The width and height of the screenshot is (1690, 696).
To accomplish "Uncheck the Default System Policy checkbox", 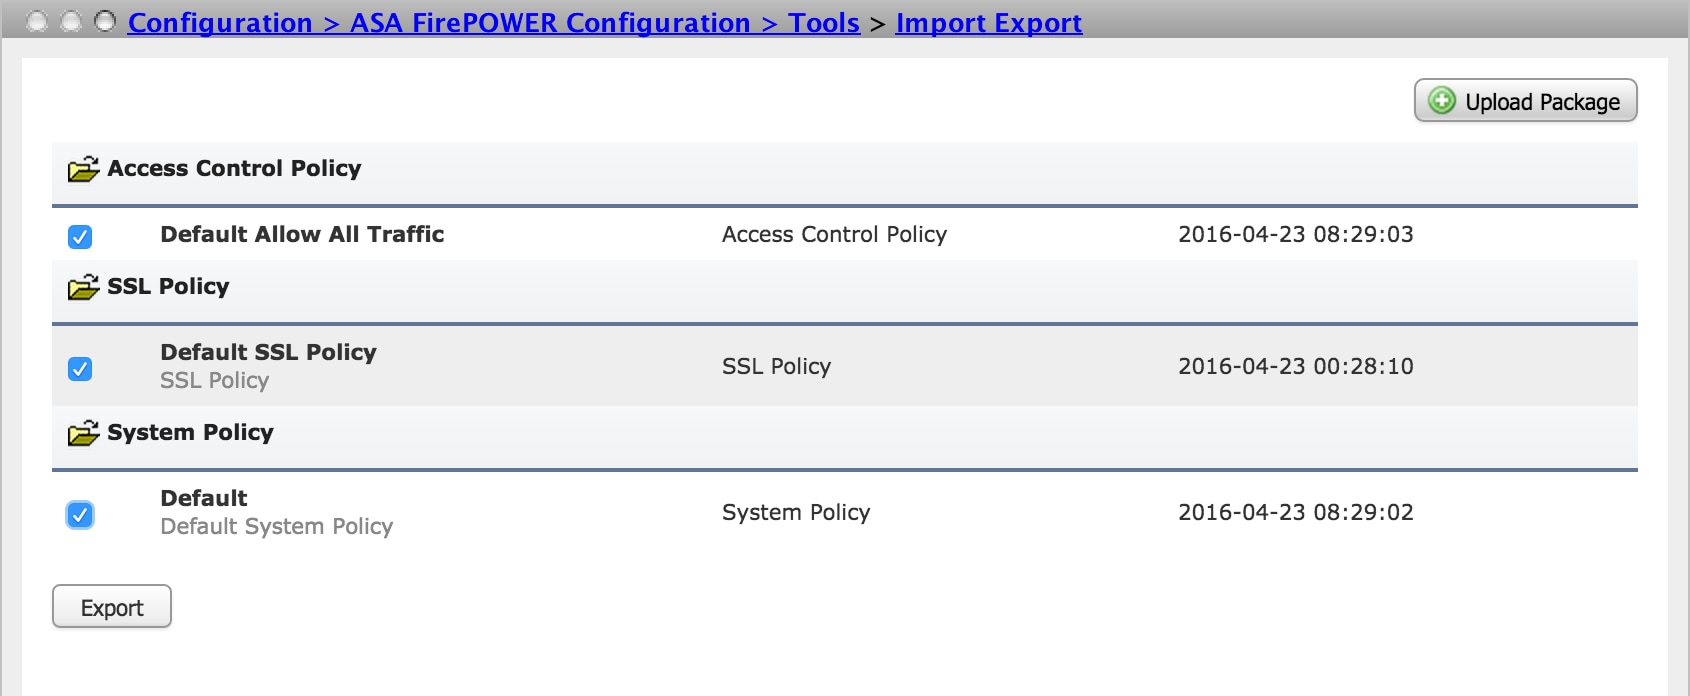I will click(80, 514).
